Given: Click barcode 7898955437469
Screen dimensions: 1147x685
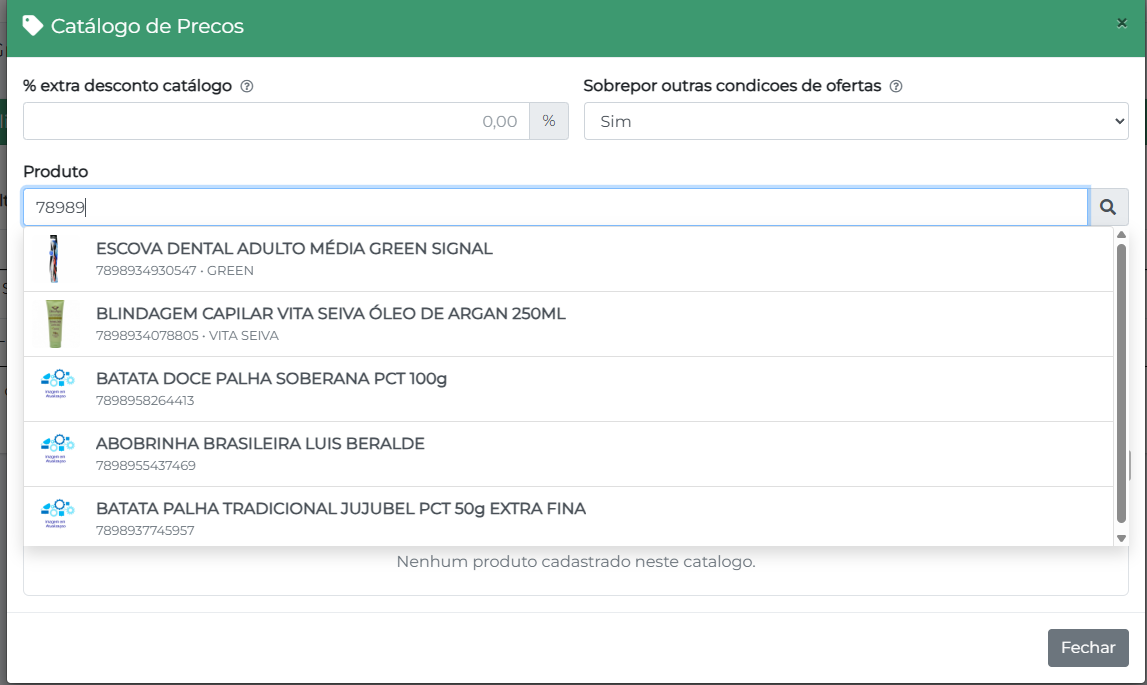Looking at the screenshot, I should pyautogui.click(x=146, y=466).
